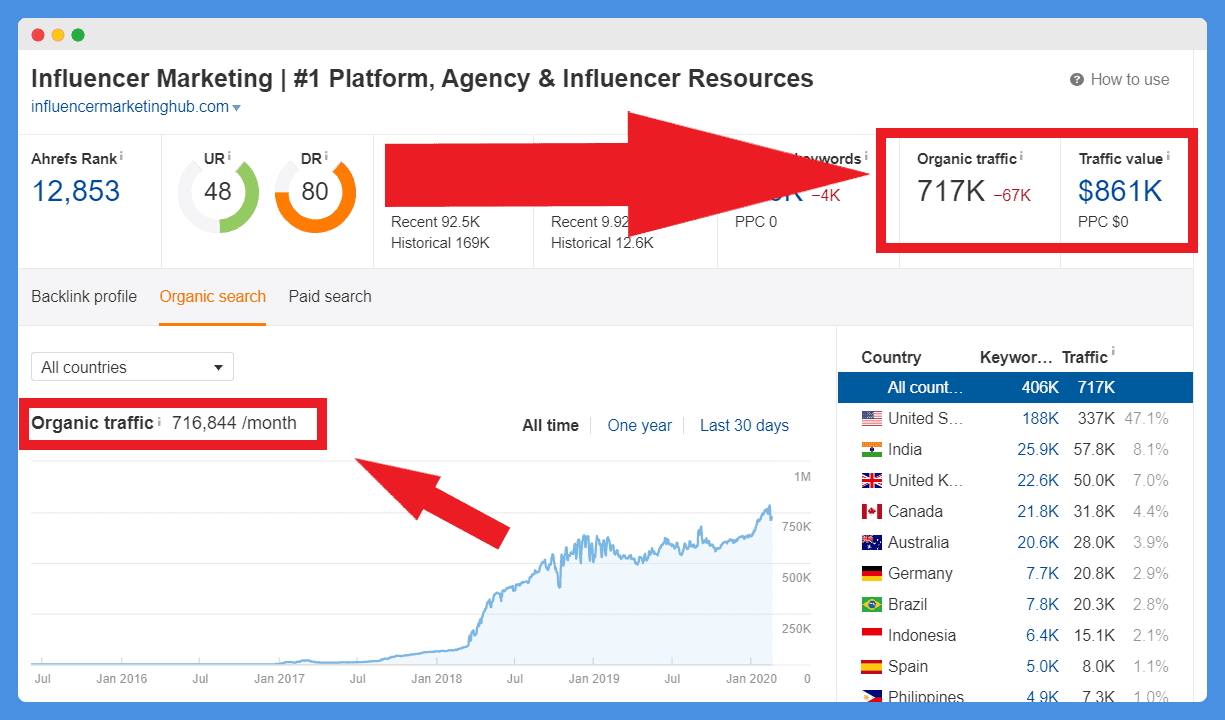This screenshot has height=720, width=1225.
Task: Click the United Kingdom flag icon
Action: [871, 480]
